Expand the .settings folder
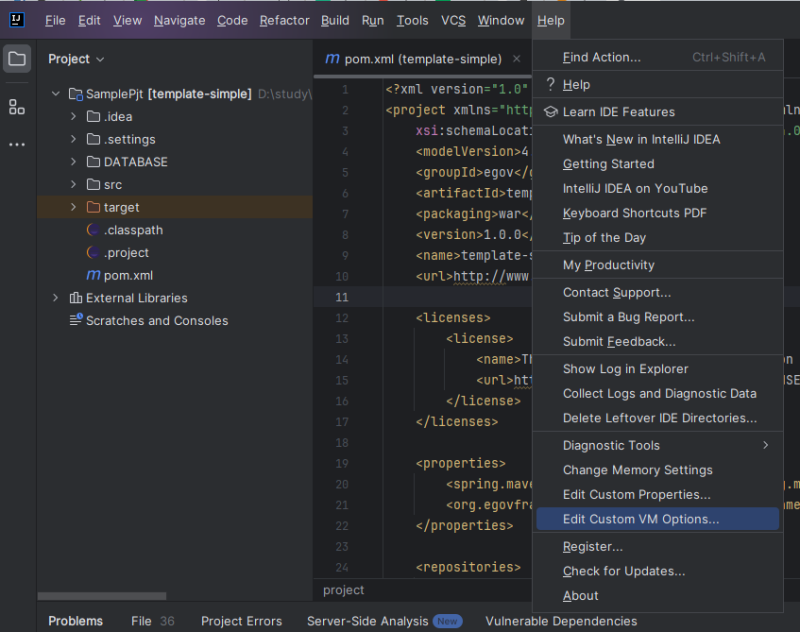 point(73,139)
